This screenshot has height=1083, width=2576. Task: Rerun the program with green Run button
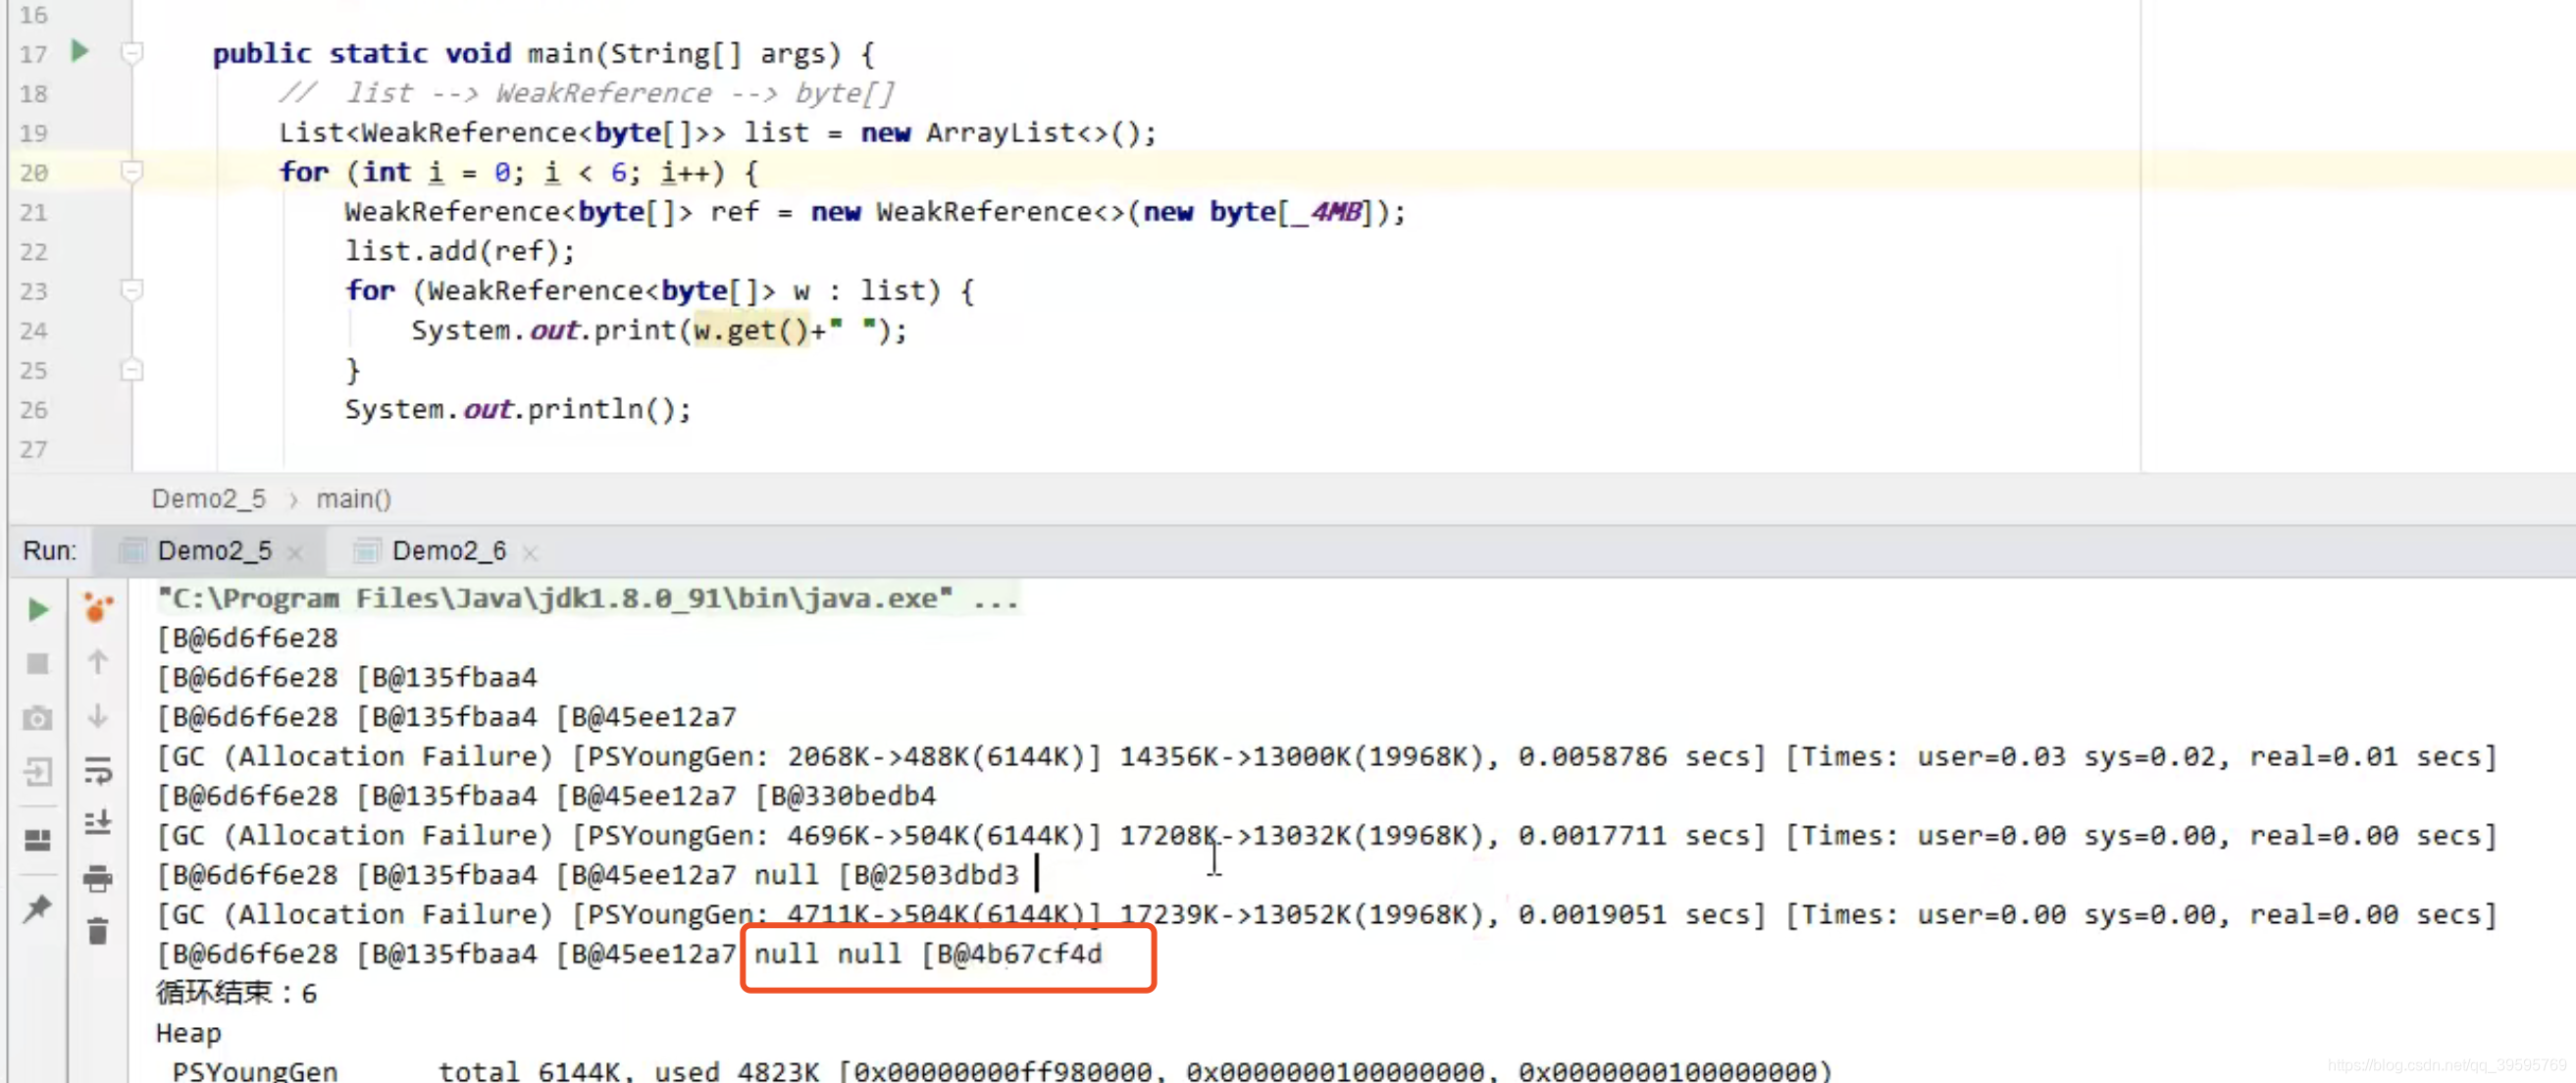38,610
